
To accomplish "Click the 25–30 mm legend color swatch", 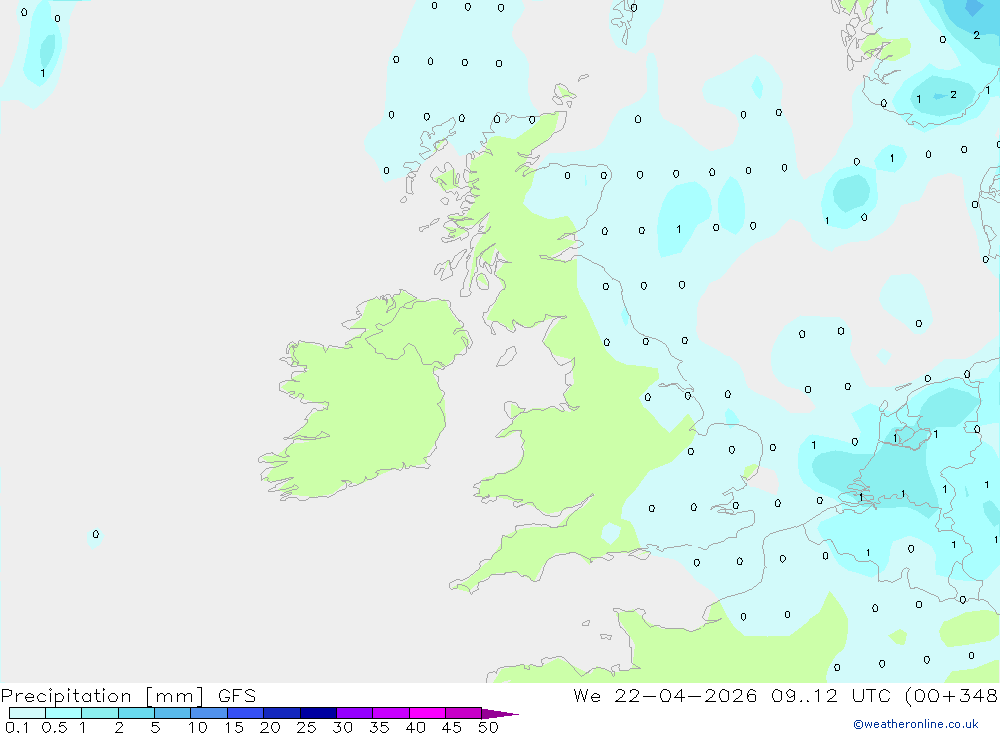I will [318, 713].
